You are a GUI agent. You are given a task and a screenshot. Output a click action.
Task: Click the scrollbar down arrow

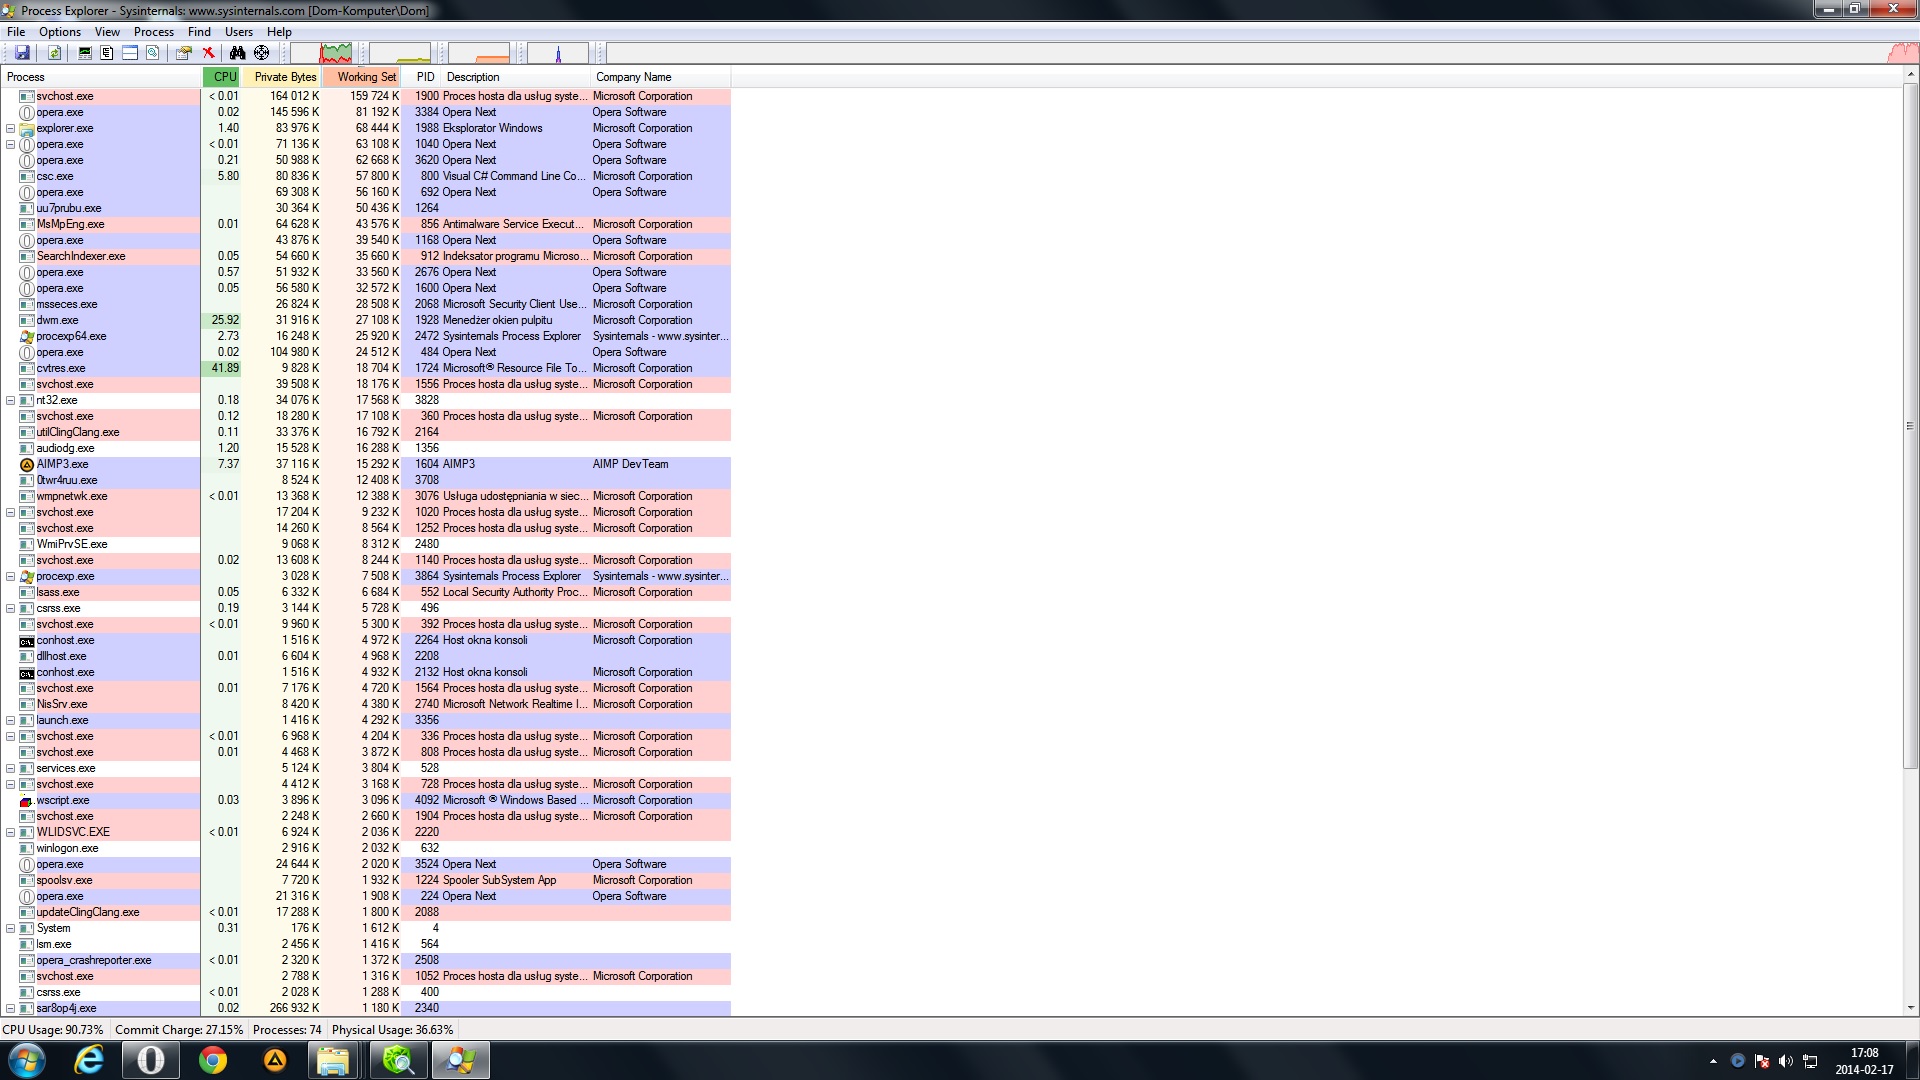click(x=1910, y=1008)
